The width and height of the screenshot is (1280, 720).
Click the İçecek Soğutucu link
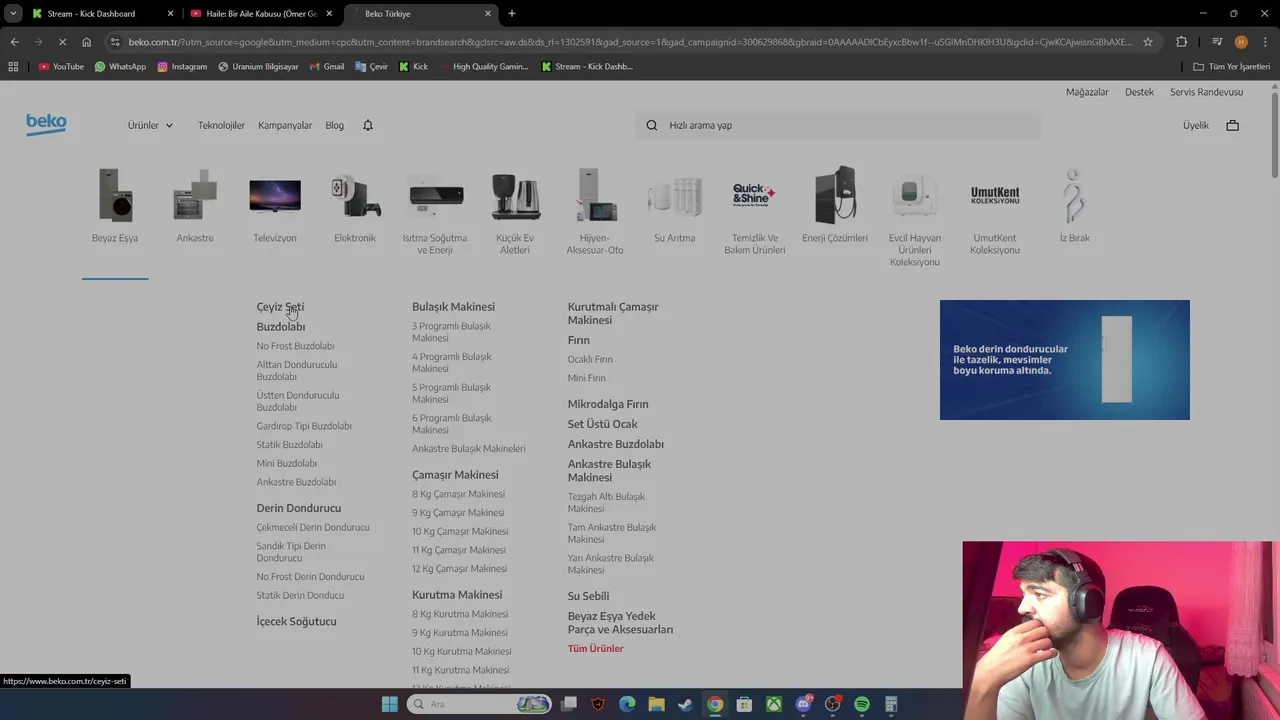296,622
